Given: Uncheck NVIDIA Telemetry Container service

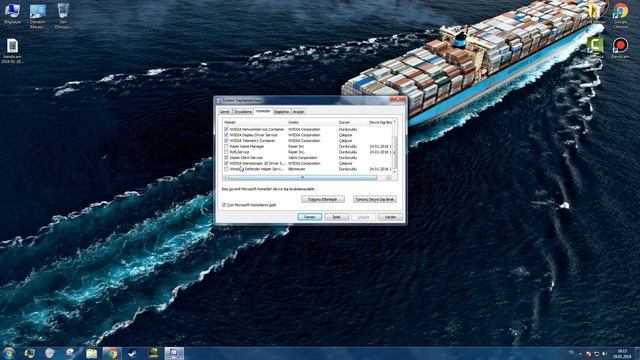Looking at the screenshot, I should (x=226, y=140).
